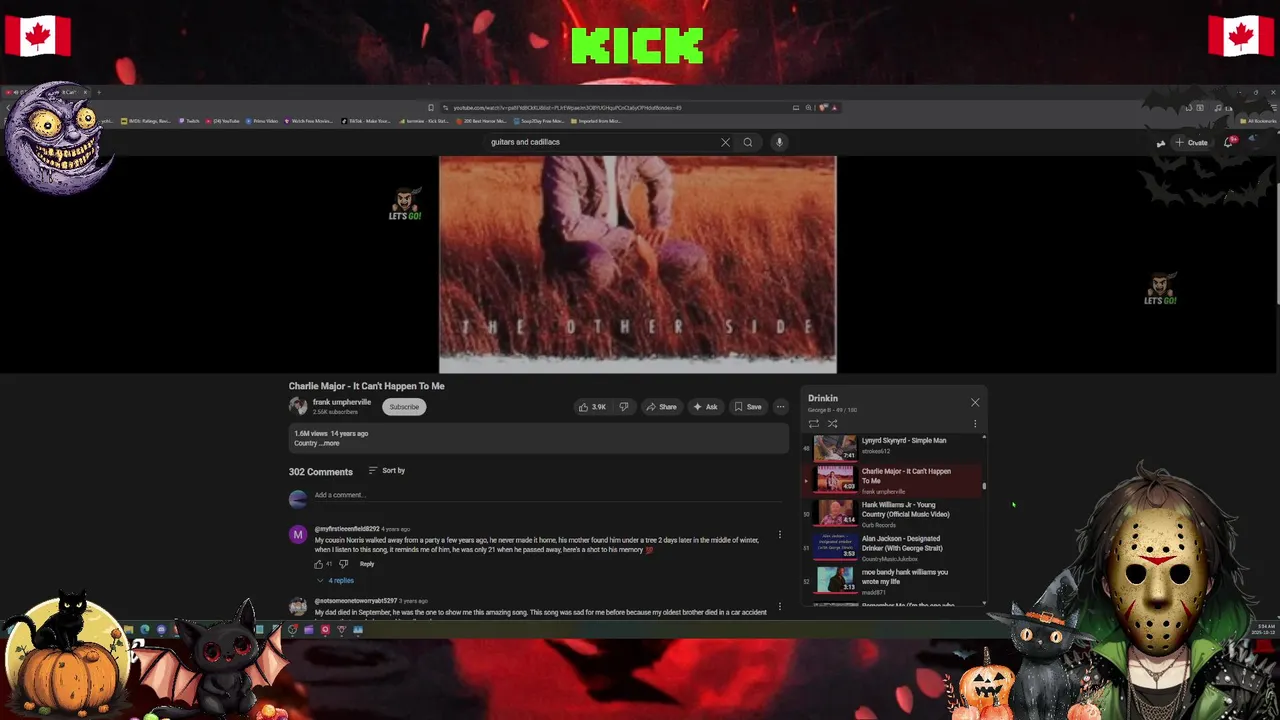Like the Charlie Major video
This screenshot has width=1280, height=720.
[x=592, y=407]
